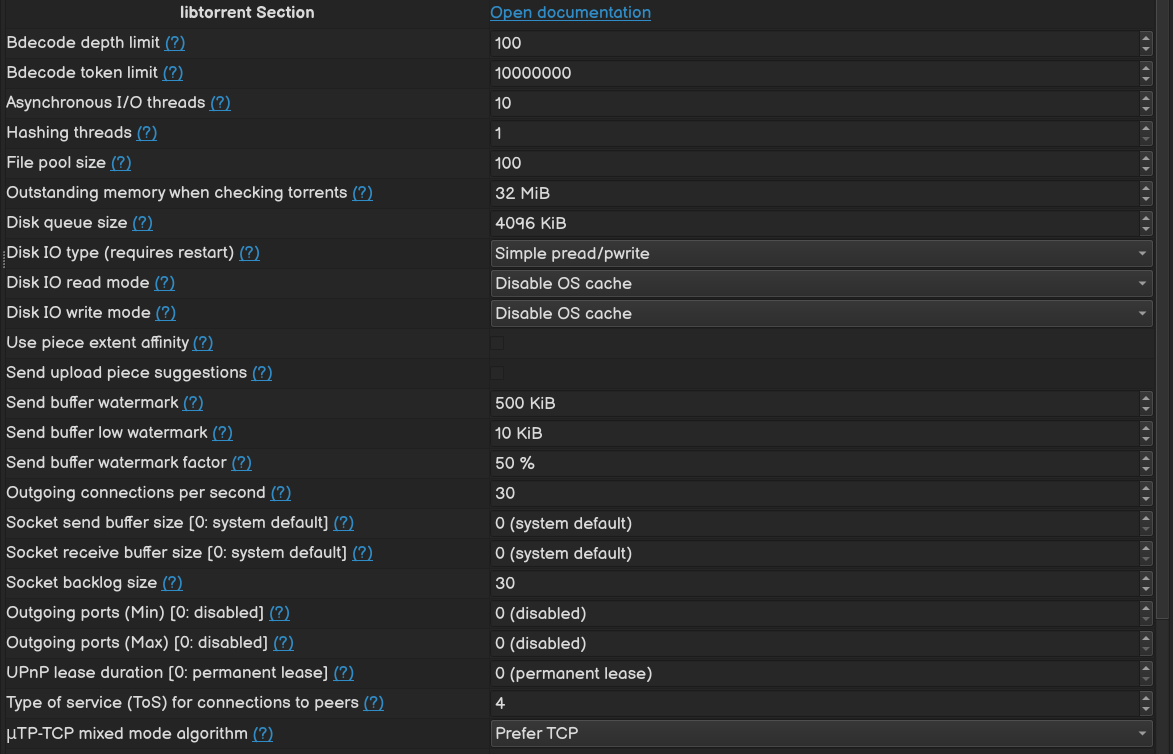1173x754 pixels.
Task: Open help for Bdecode token limit
Action: click(173, 73)
